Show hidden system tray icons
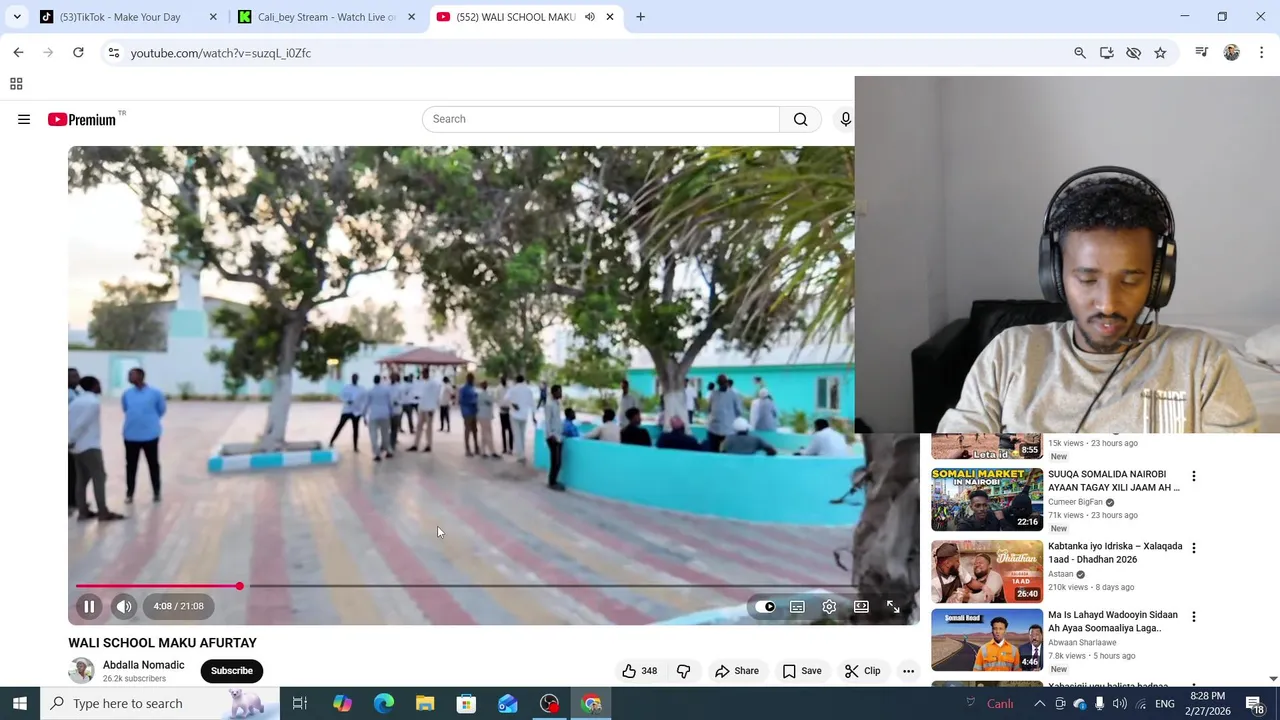The image size is (1280, 720). [1039, 703]
